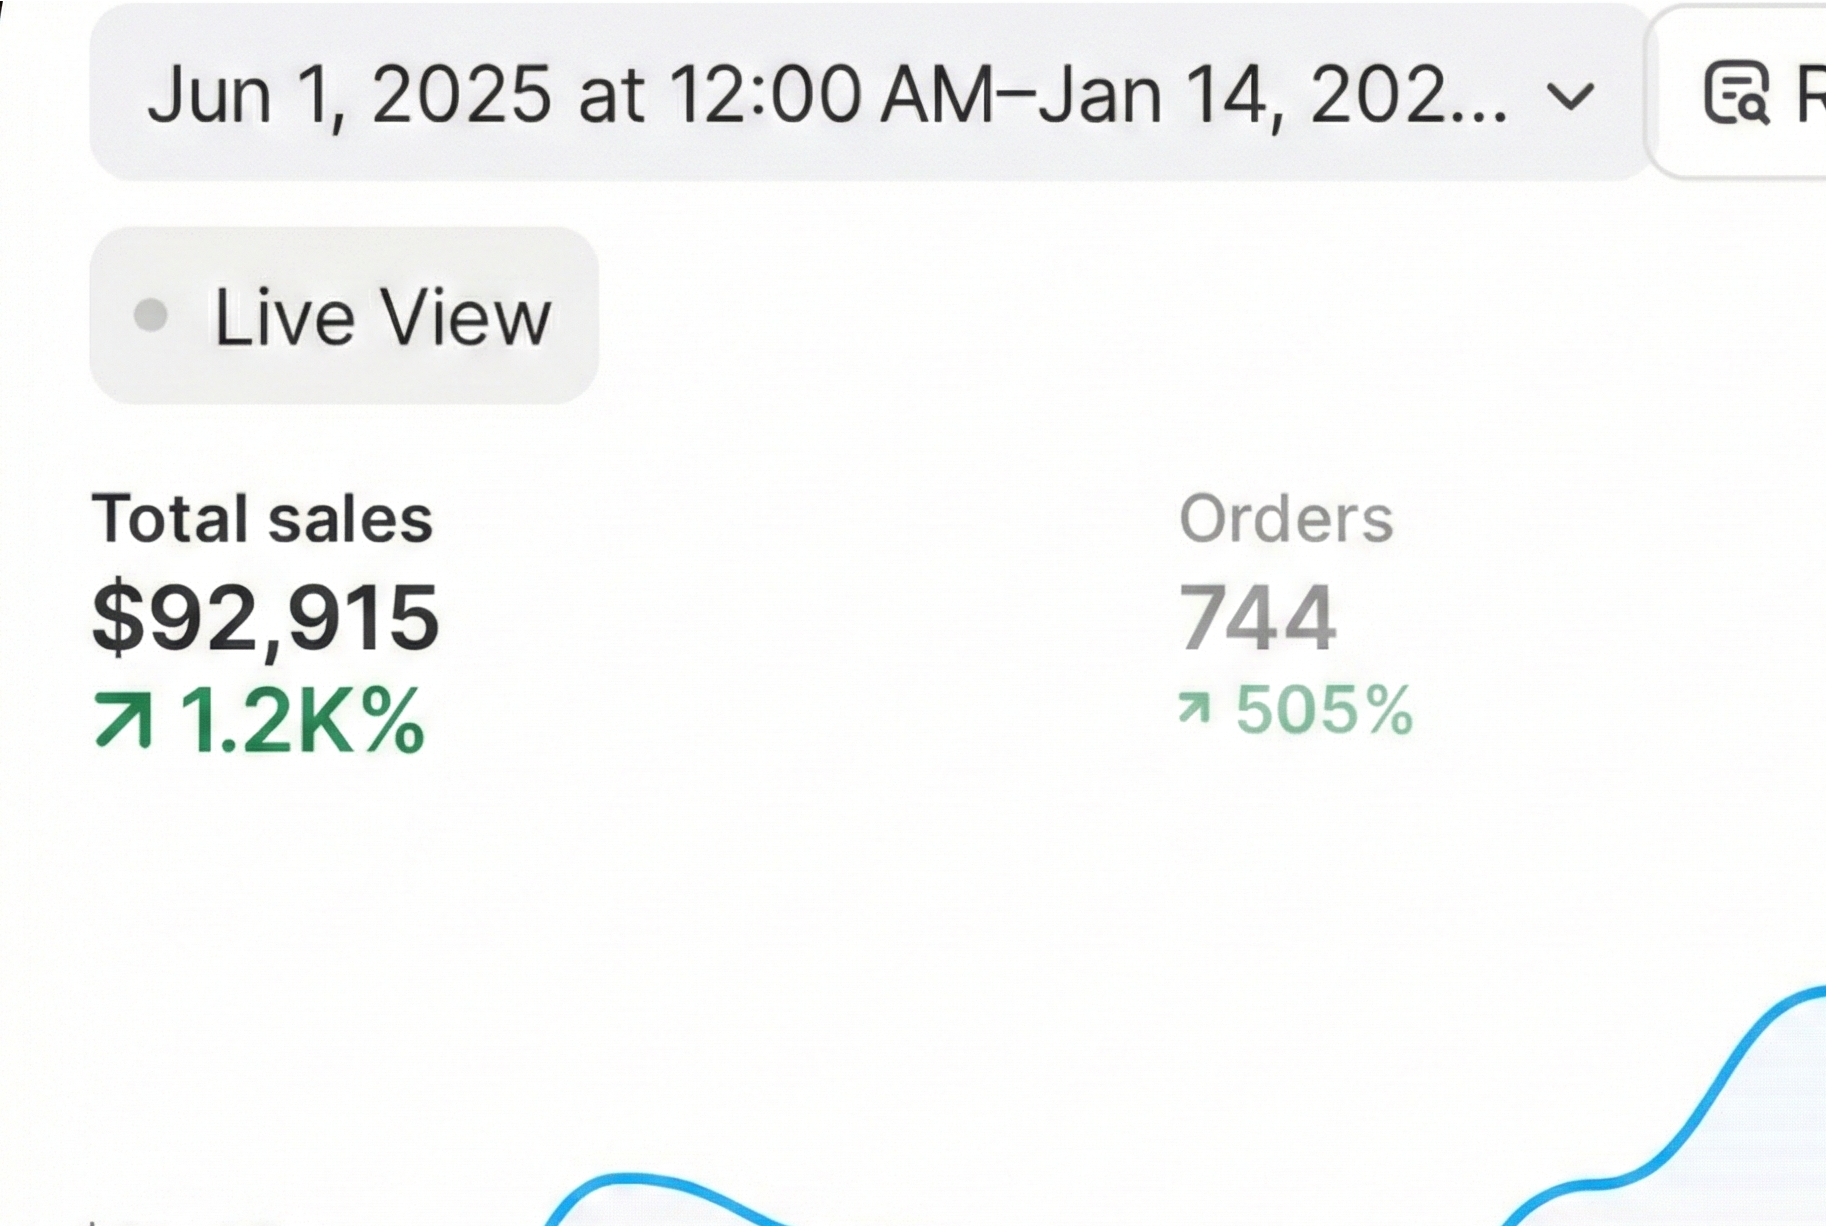Enable the Live View indicator
The image size is (1826, 1226).
coord(343,315)
